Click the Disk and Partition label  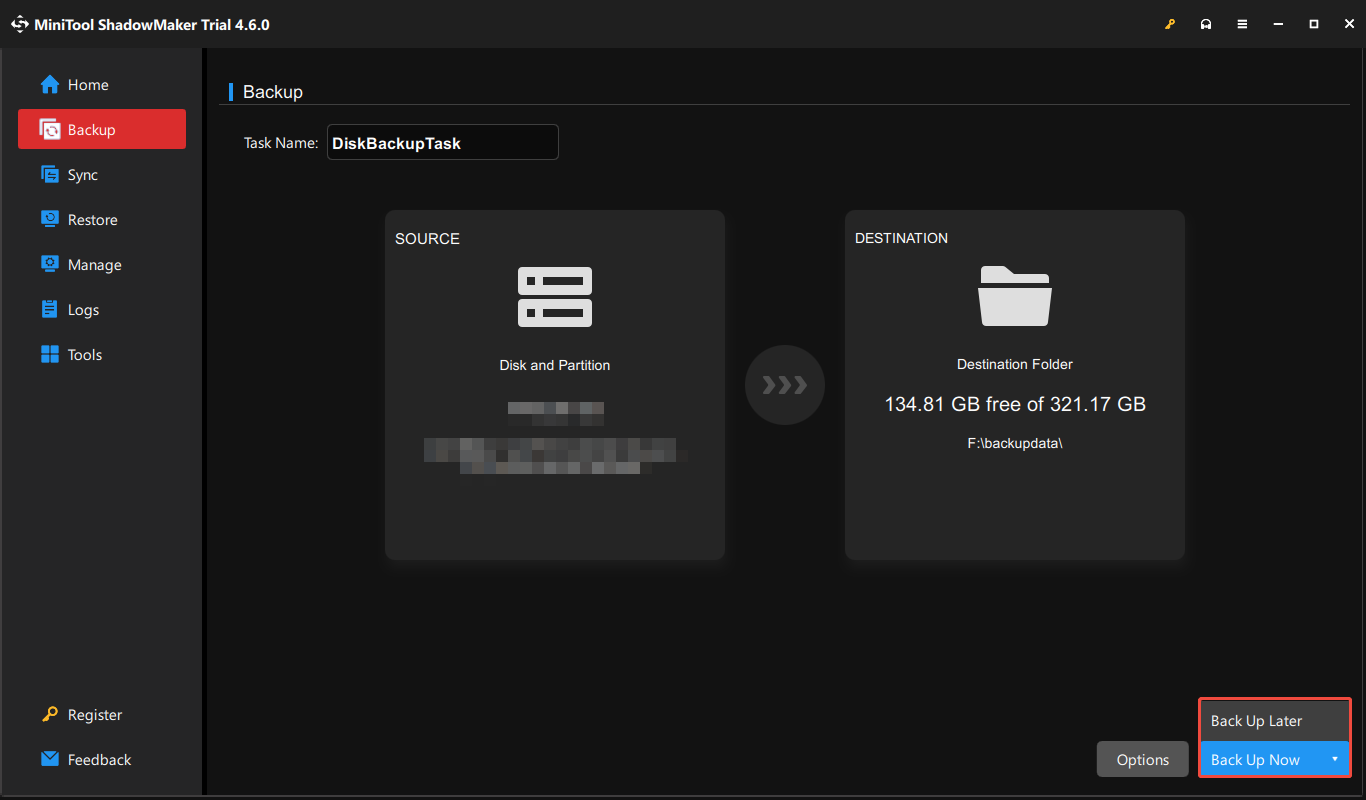[555, 365]
